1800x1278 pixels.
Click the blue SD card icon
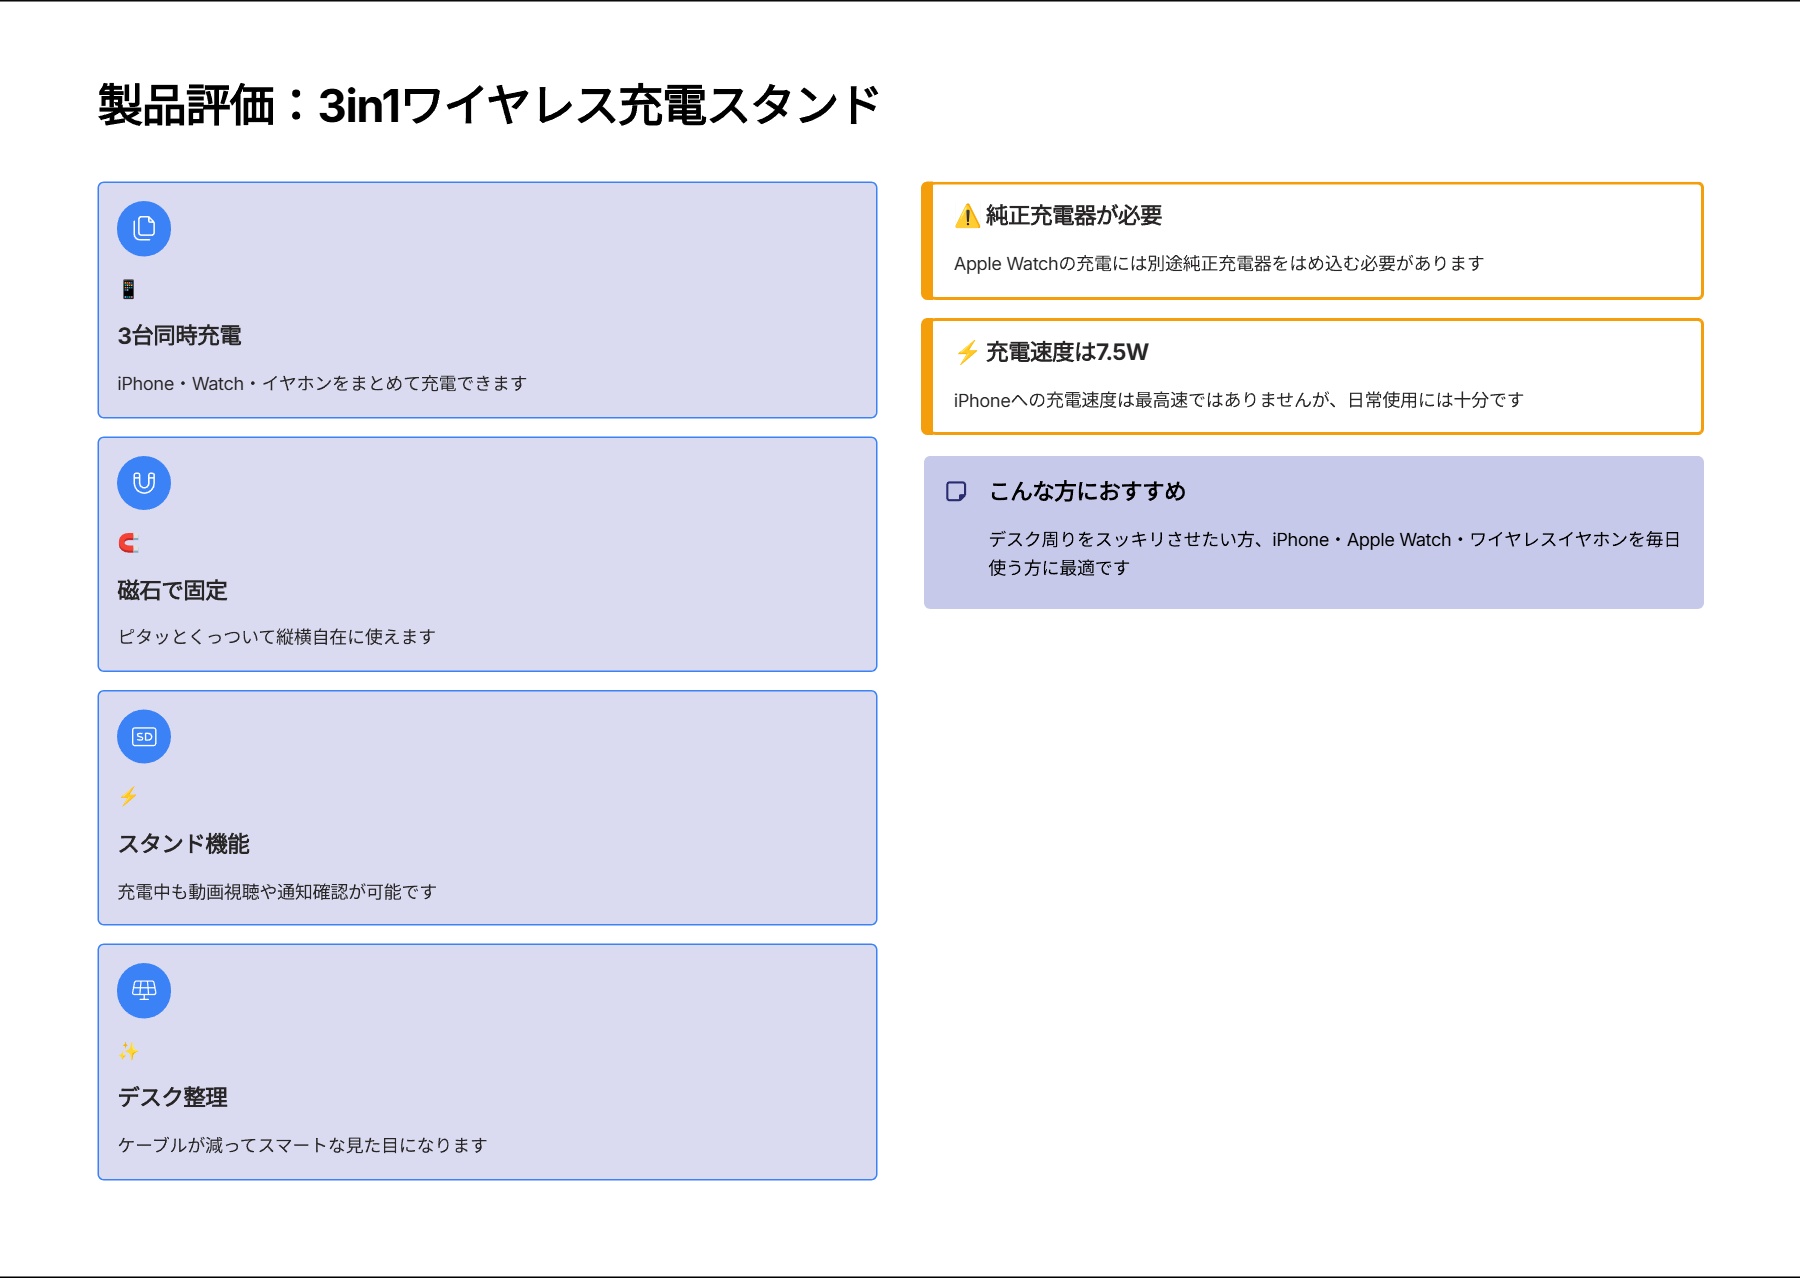(x=144, y=737)
